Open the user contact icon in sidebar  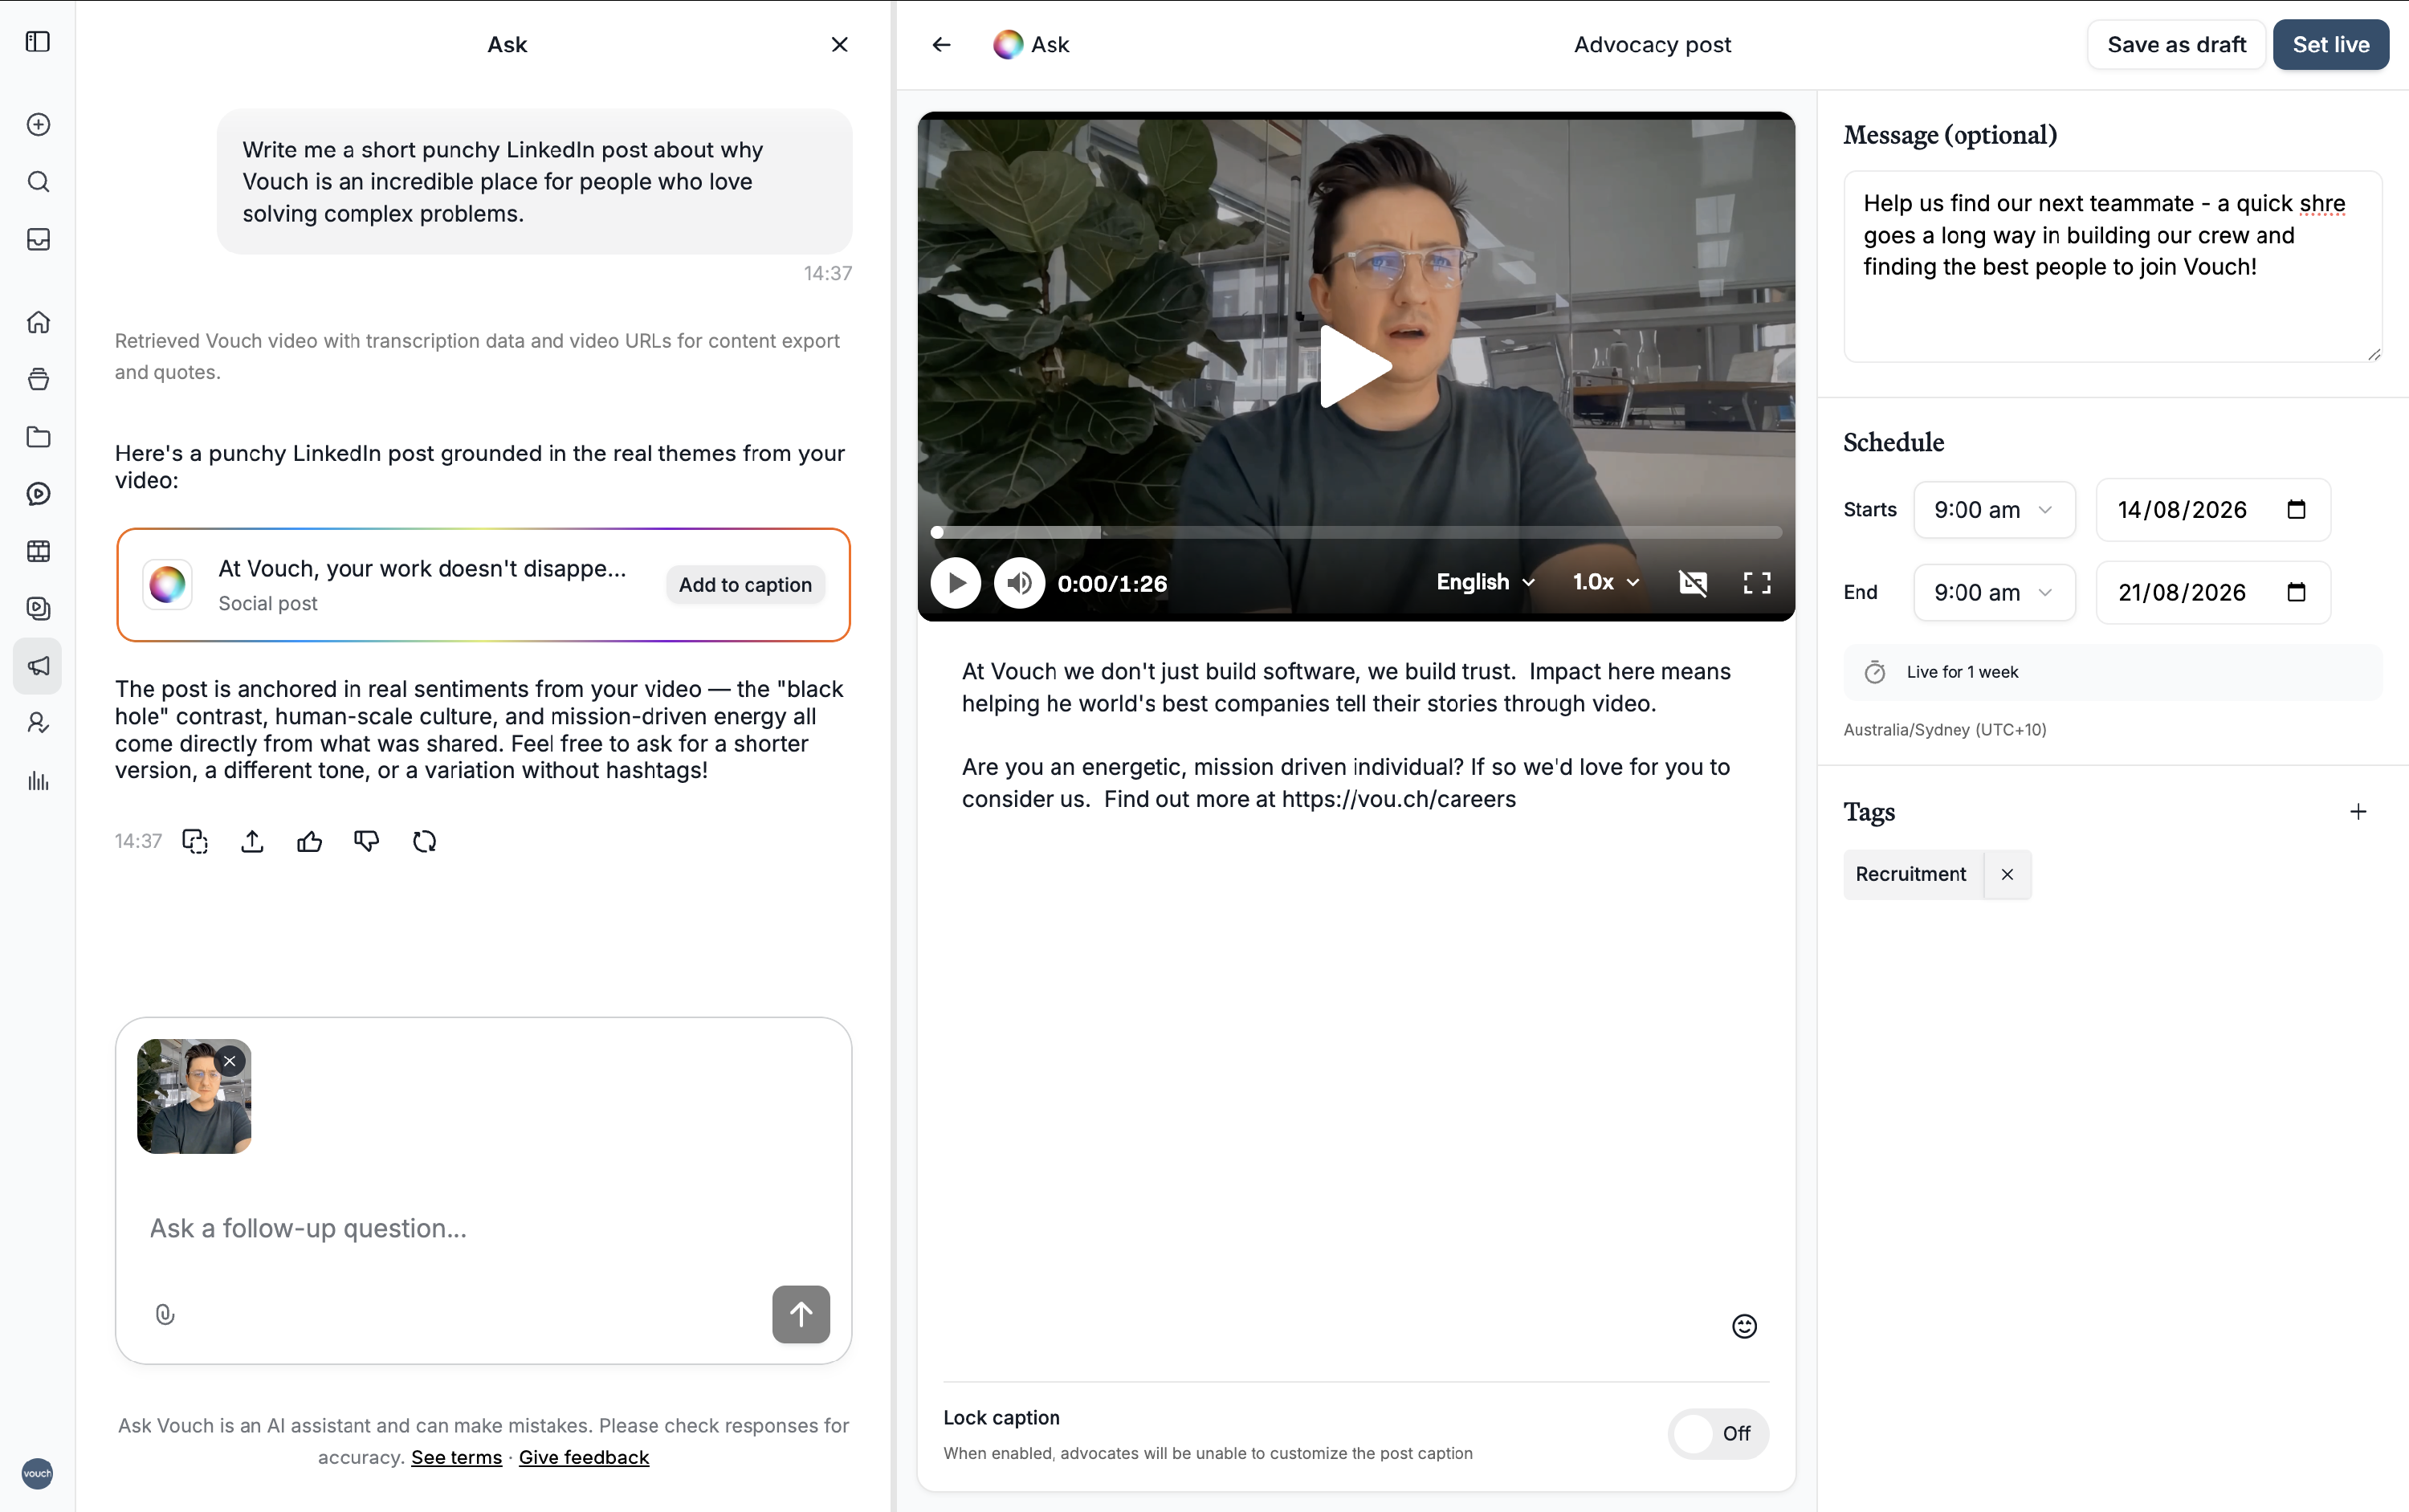pyautogui.click(x=38, y=723)
